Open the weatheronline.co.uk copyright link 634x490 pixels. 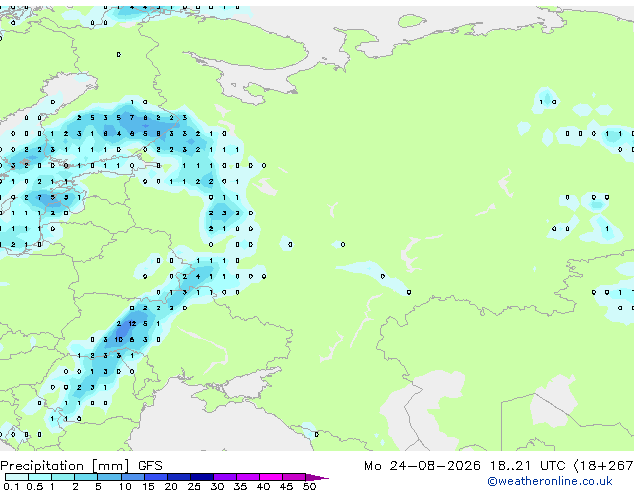(550, 481)
